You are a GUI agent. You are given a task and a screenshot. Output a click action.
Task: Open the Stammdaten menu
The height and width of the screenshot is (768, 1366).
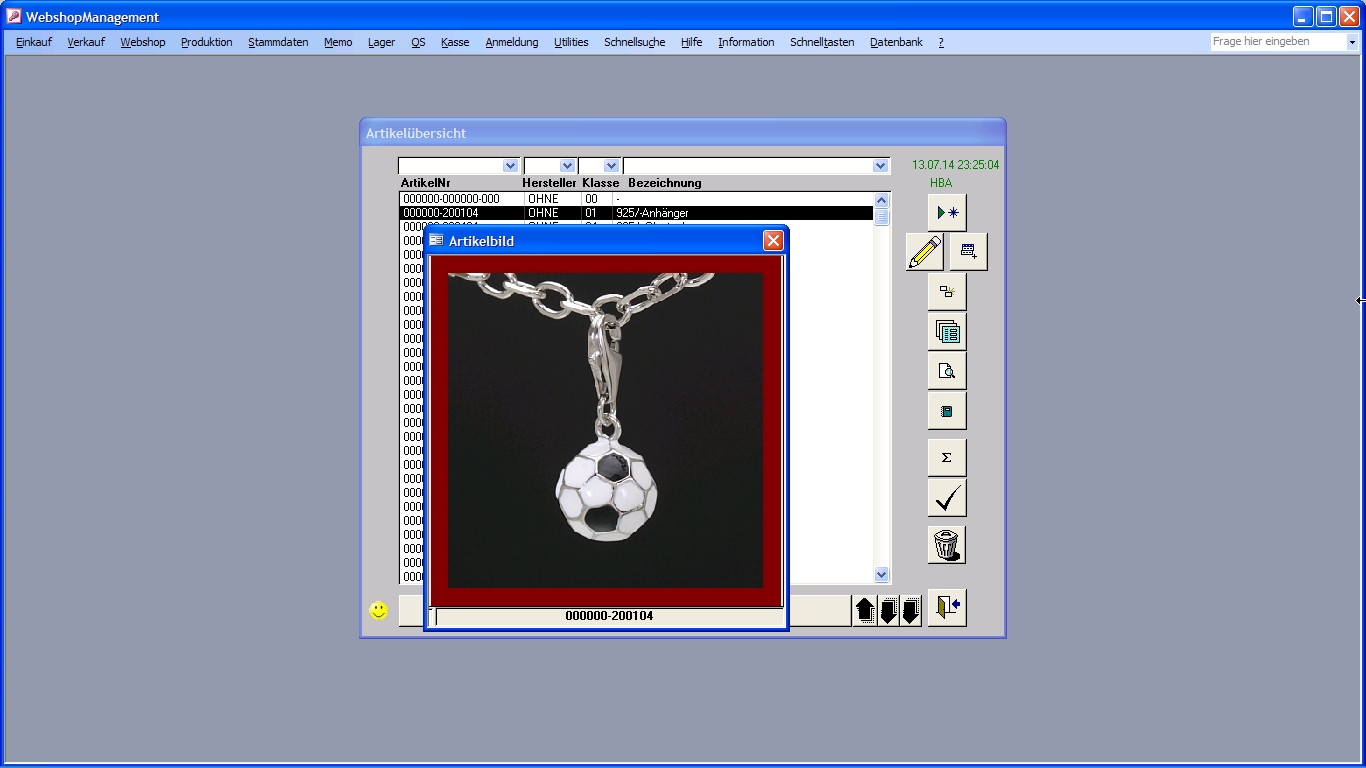(x=278, y=42)
